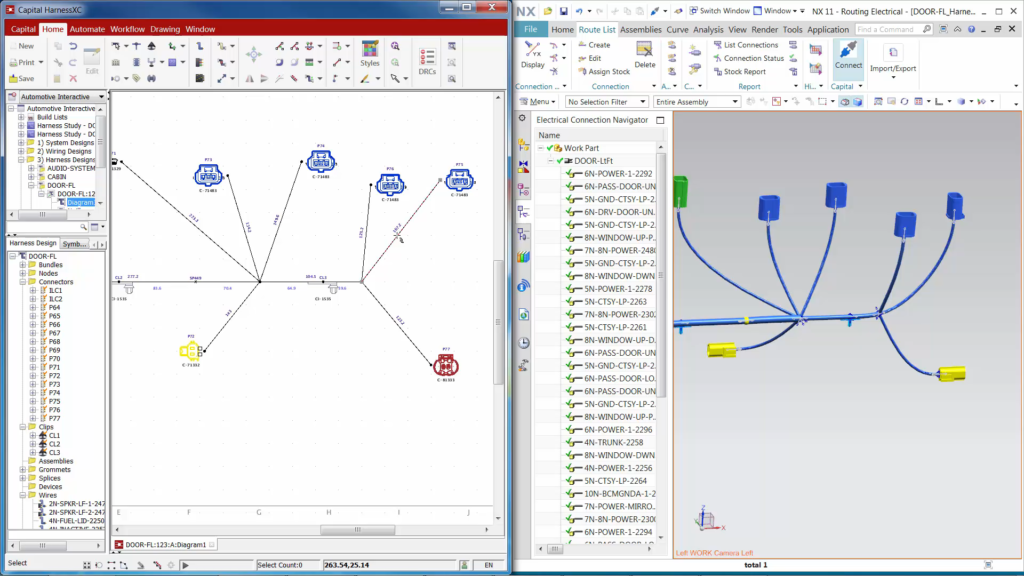The image size is (1024, 576).
Task: Open Import/Export in NX ribbon
Action: (x=893, y=59)
